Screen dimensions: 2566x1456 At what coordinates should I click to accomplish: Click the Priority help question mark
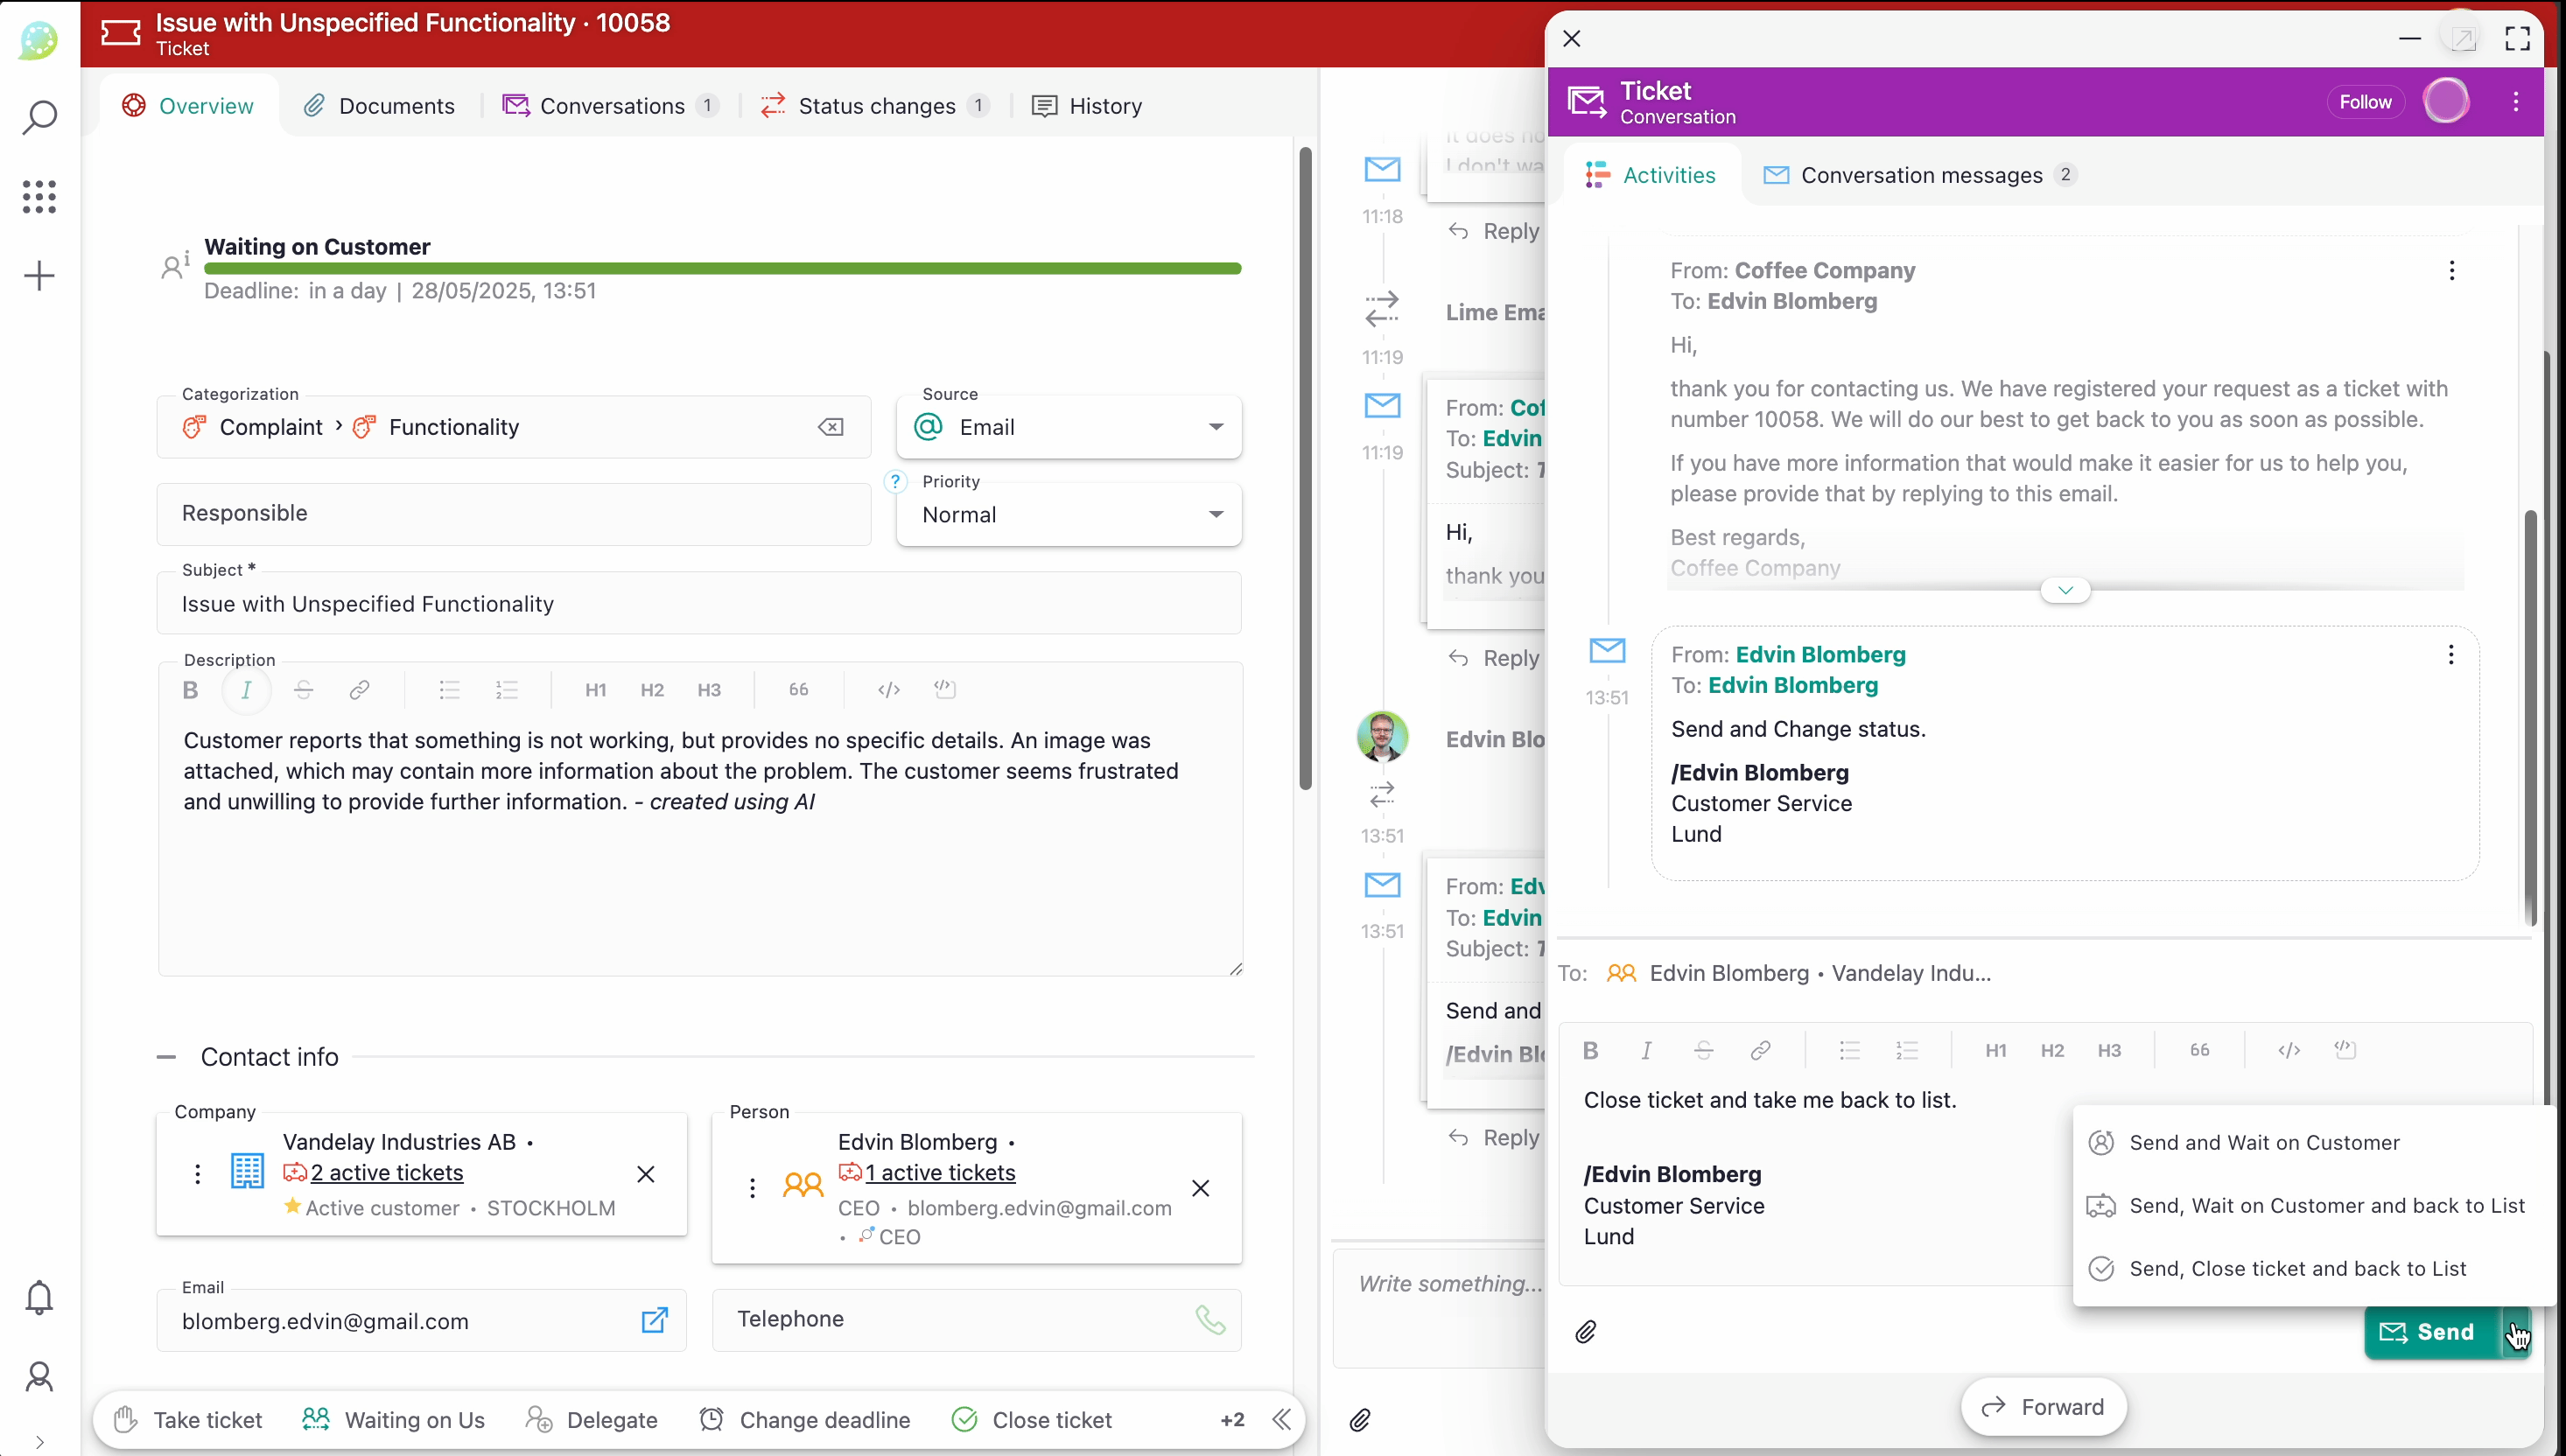pyautogui.click(x=895, y=481)
